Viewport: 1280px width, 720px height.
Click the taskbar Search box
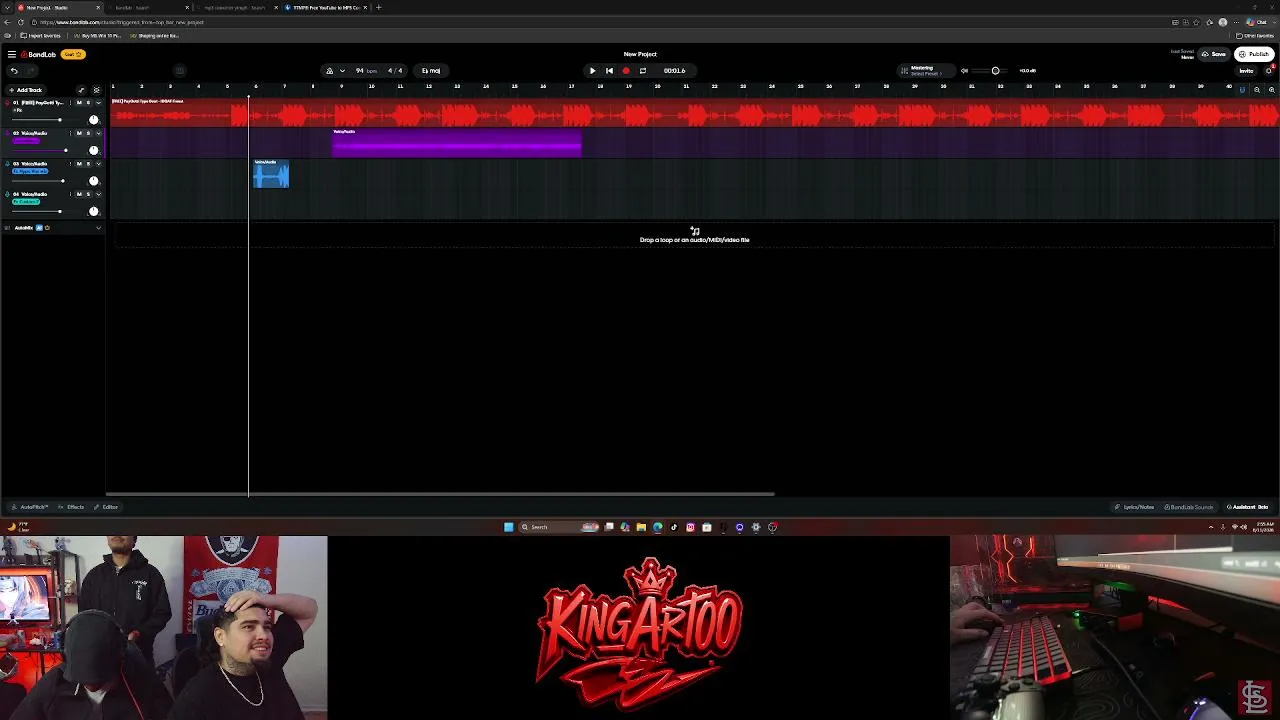click(558, 527)
